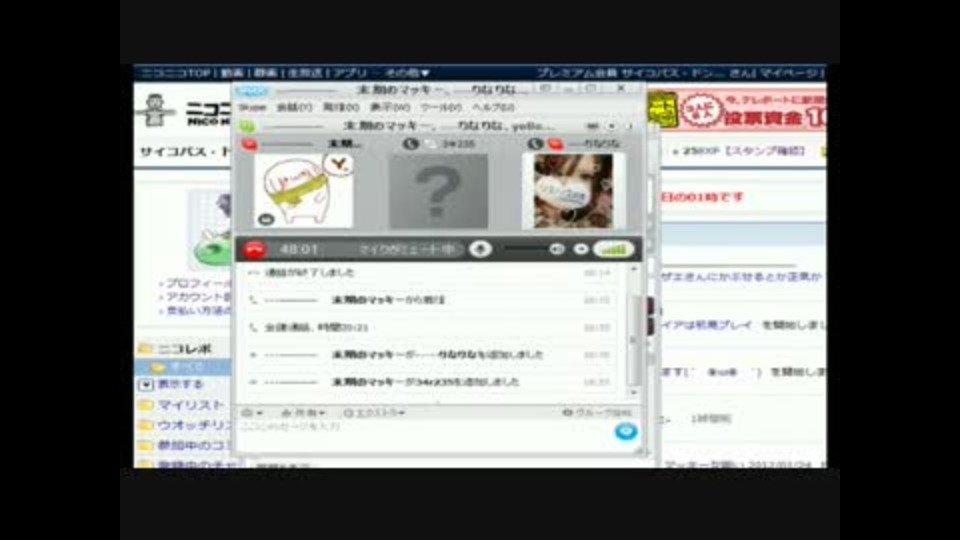This screenshot has height=540, width=960.
Task: Open the 発信 (Call) menu
Action: [x=341, y=107]
